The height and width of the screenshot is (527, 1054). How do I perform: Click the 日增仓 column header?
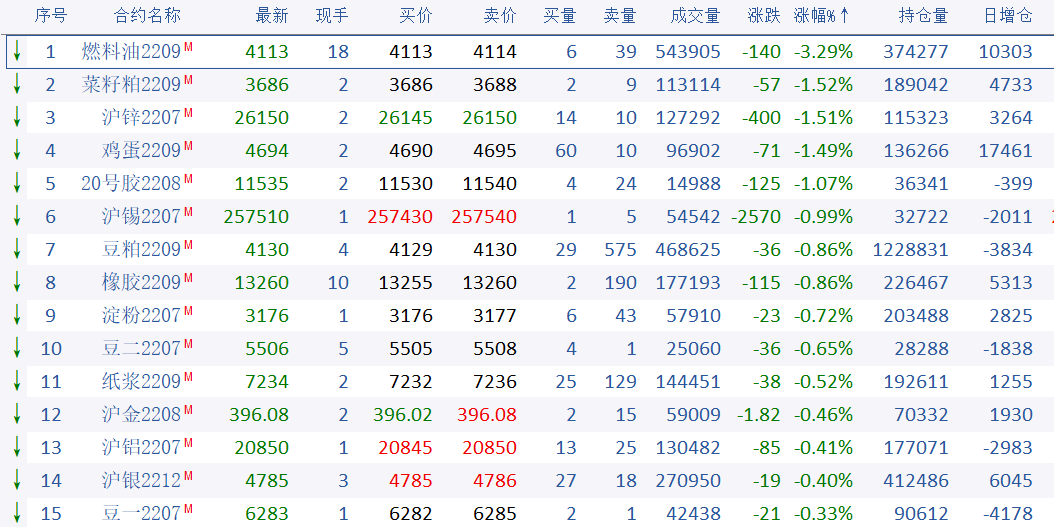pos(1008,15)
